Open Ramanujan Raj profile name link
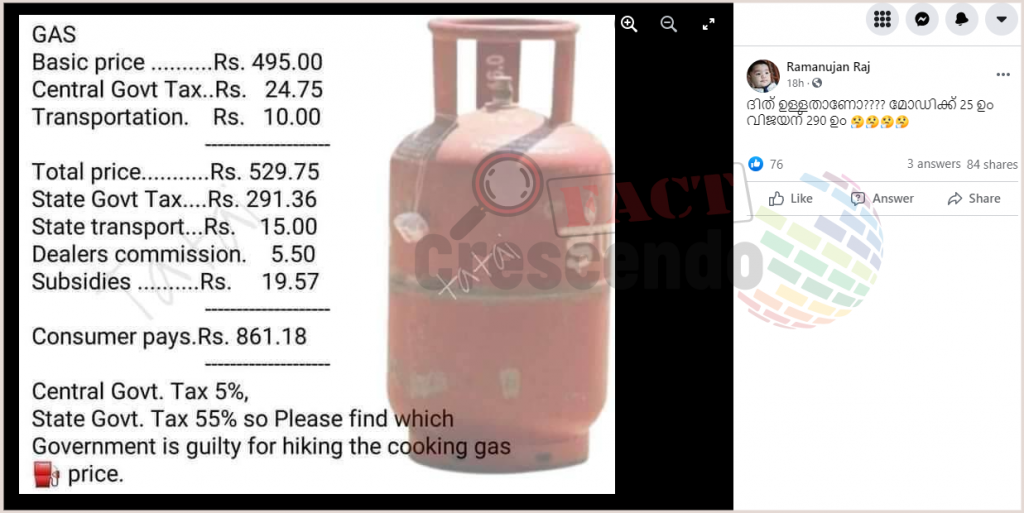This screenshot has height=513, width=1024. pos(827,67)
